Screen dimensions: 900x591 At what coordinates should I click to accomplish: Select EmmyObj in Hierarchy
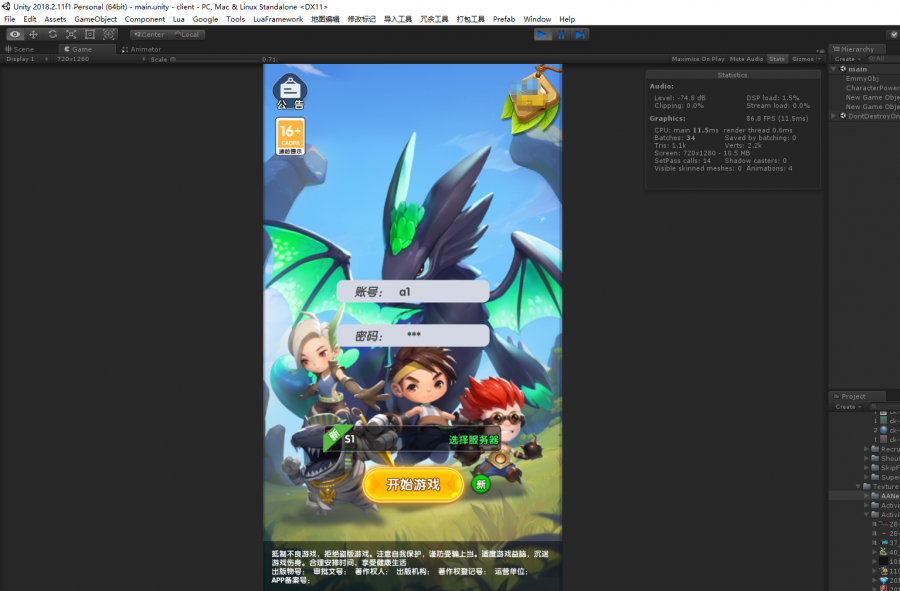[862, 79]
